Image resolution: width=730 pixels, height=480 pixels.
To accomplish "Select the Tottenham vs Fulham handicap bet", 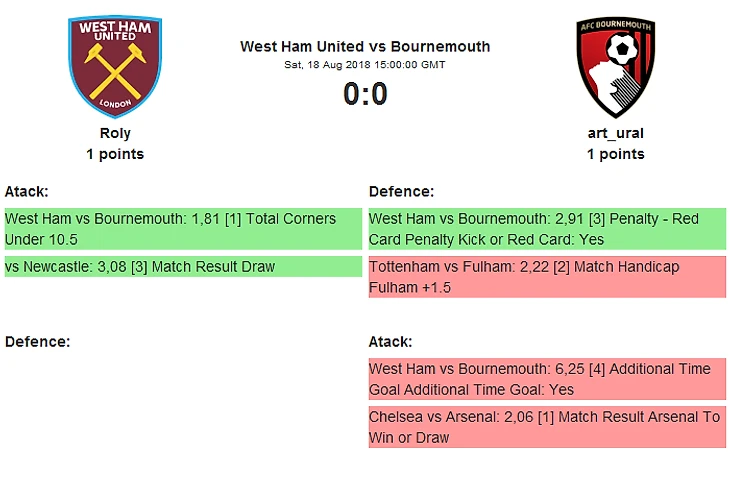I will coord(547,277).
